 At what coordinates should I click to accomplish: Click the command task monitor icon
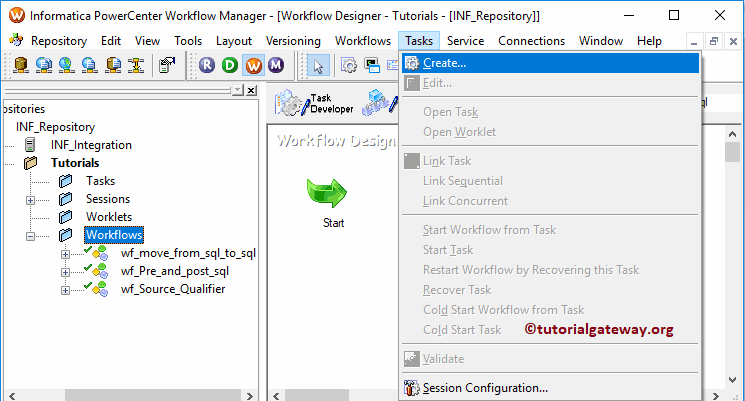click(x=372, y=65)
